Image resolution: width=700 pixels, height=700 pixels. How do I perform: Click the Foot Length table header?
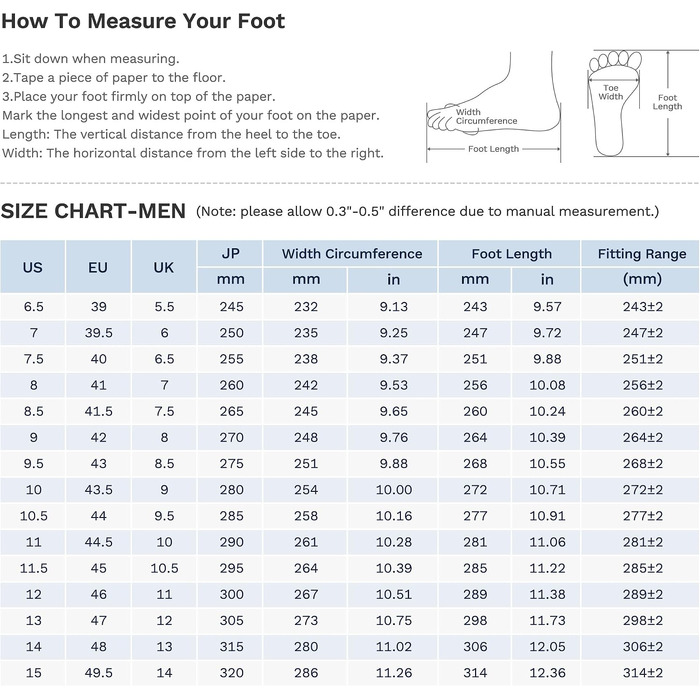511,254
